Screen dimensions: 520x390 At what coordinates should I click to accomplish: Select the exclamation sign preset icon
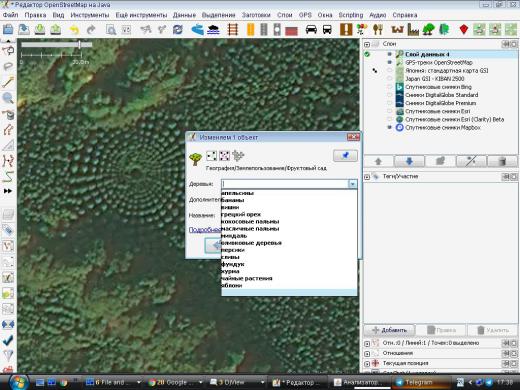(346, 29)
